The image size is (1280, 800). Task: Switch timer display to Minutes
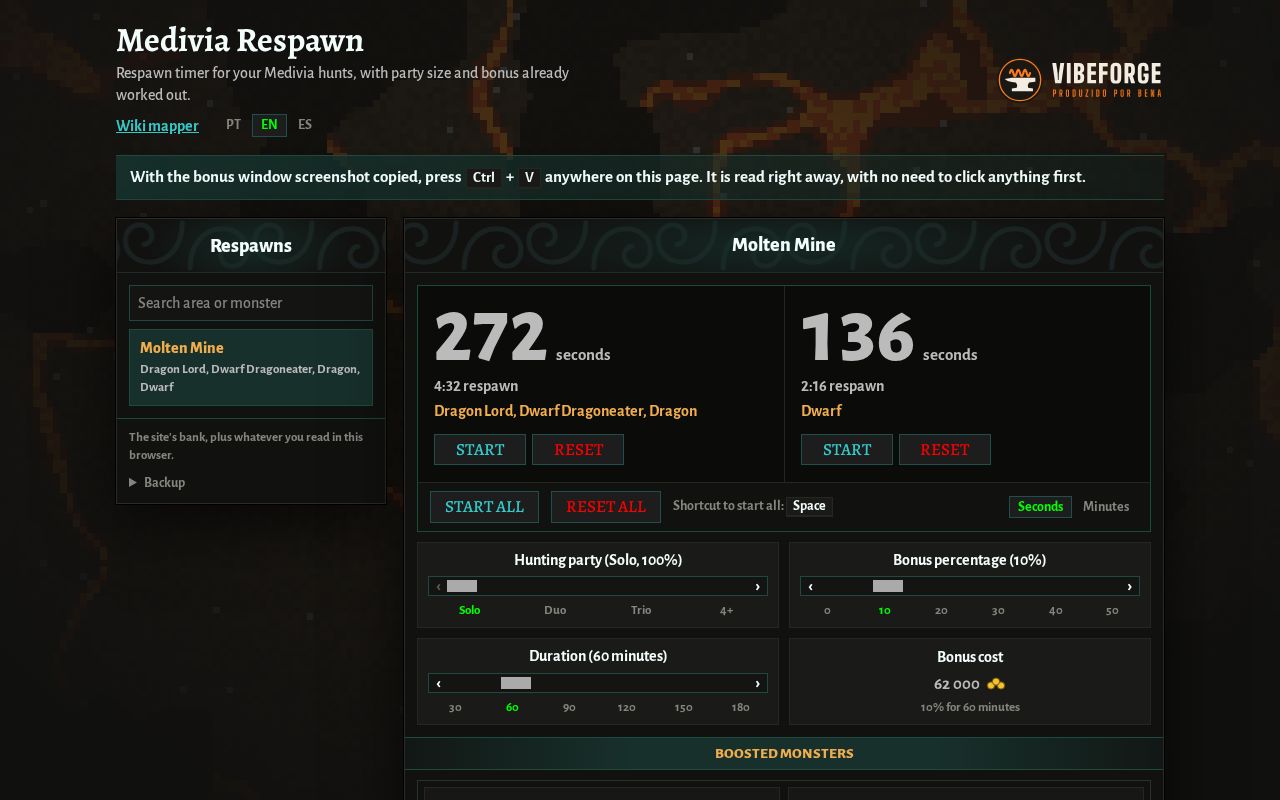click(1106, 507)
